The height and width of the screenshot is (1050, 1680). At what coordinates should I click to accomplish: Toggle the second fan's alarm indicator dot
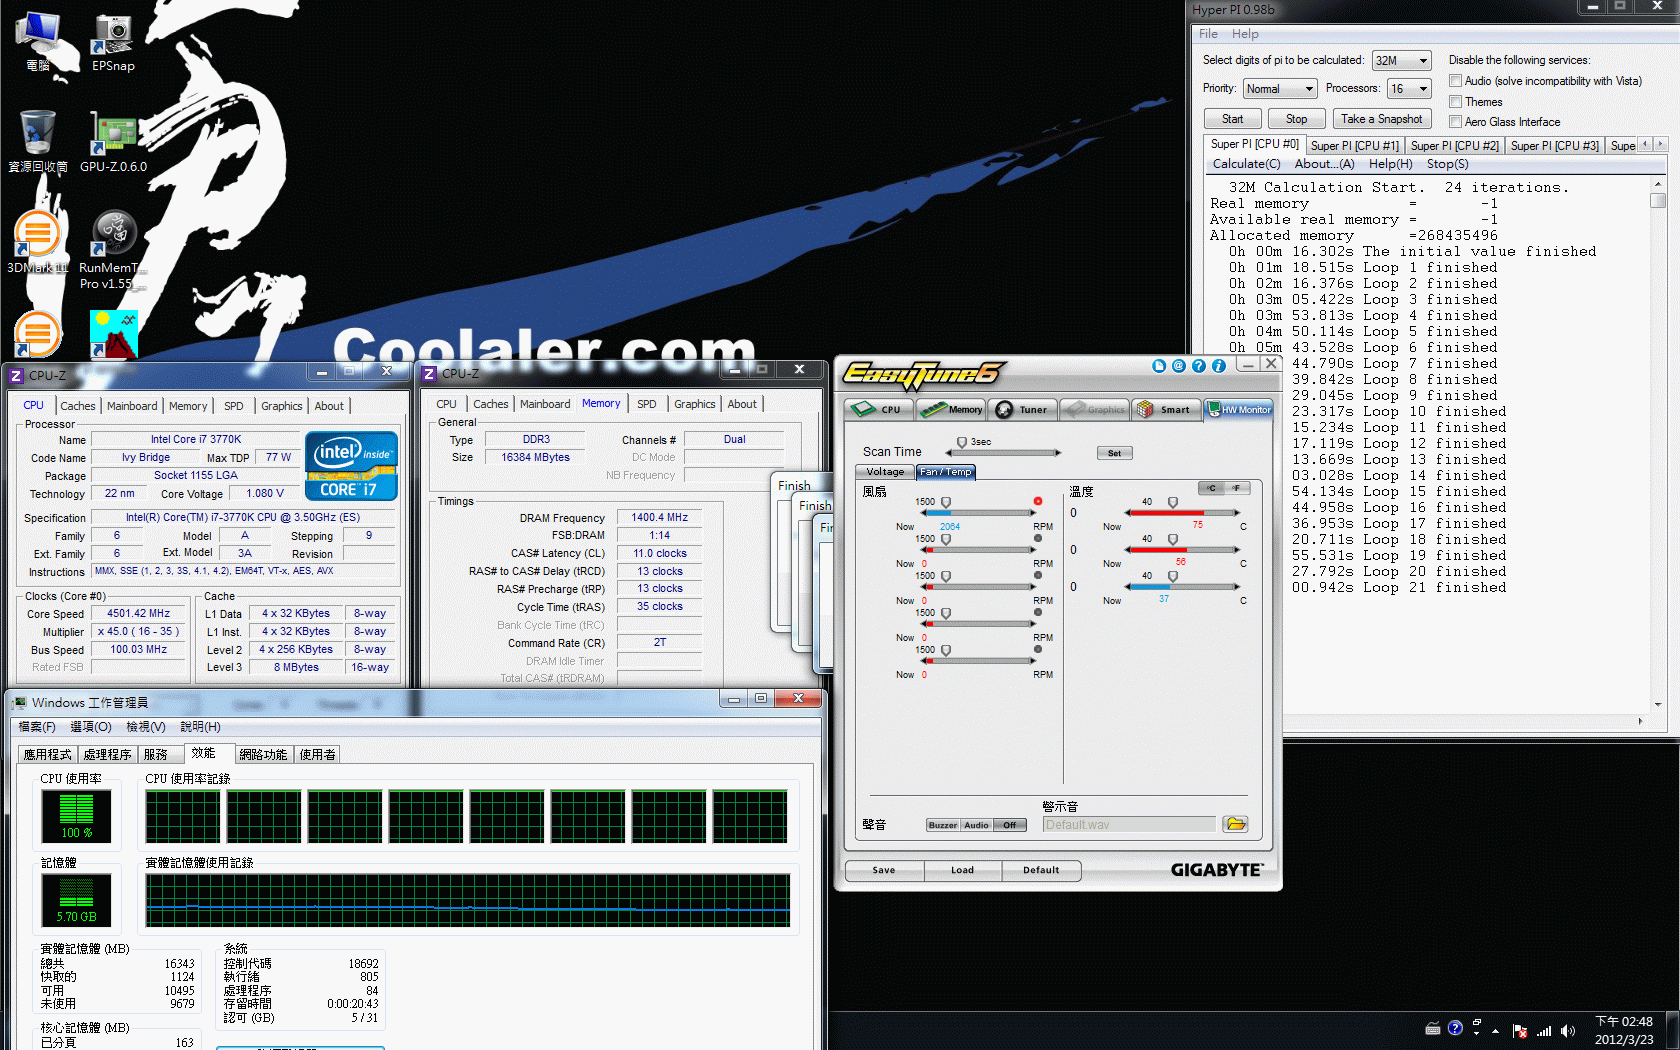[1038, 538]
